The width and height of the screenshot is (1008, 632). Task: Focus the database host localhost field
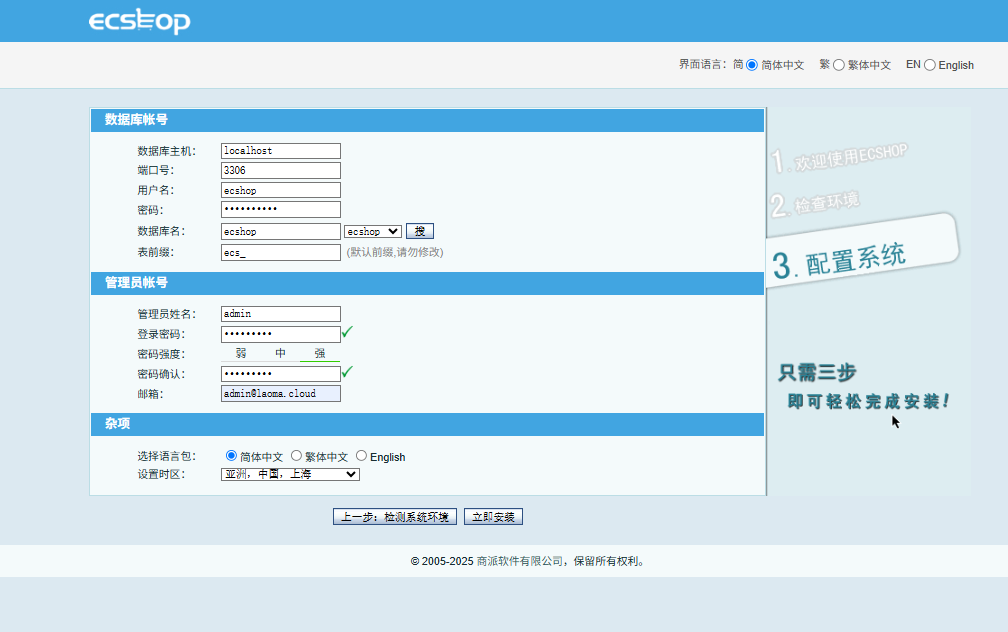coord(281,151)
